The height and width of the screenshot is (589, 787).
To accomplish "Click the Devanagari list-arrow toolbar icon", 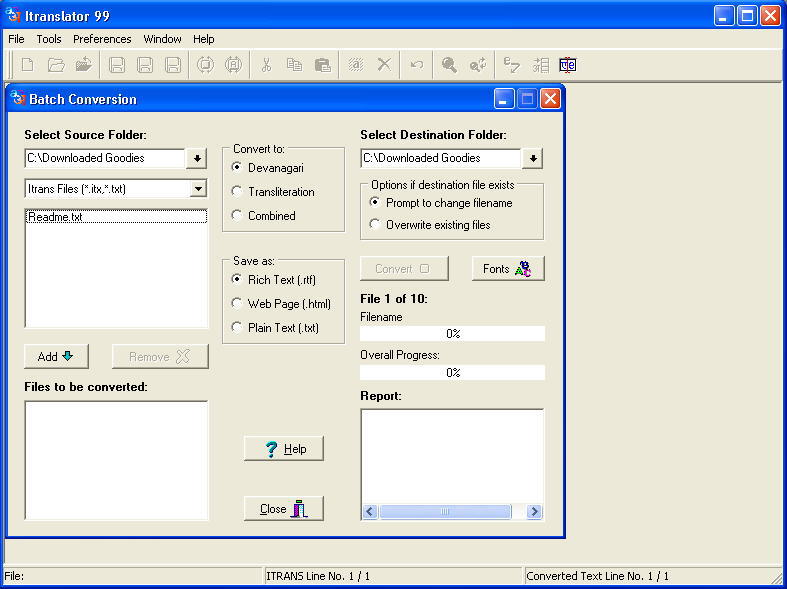I will point(540,65).
